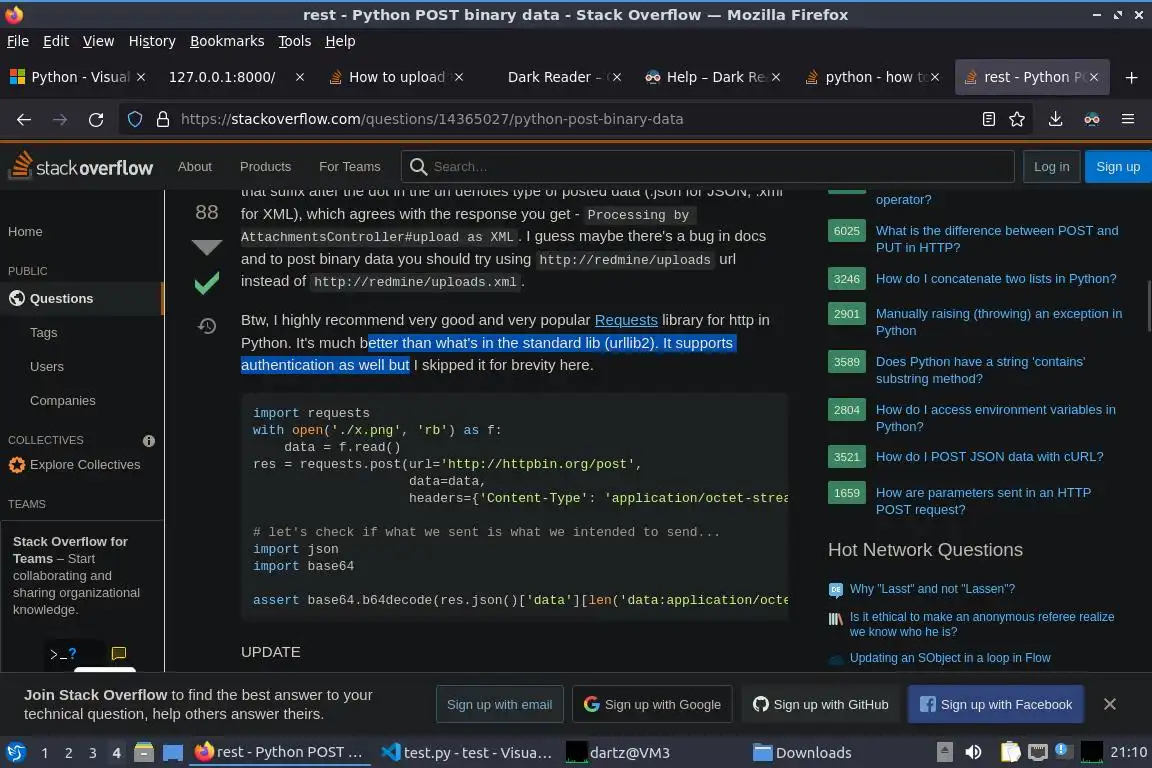1152x768 pixels.
Task: Open the Firefox downloads panel
Action: tap(1055, 119)
